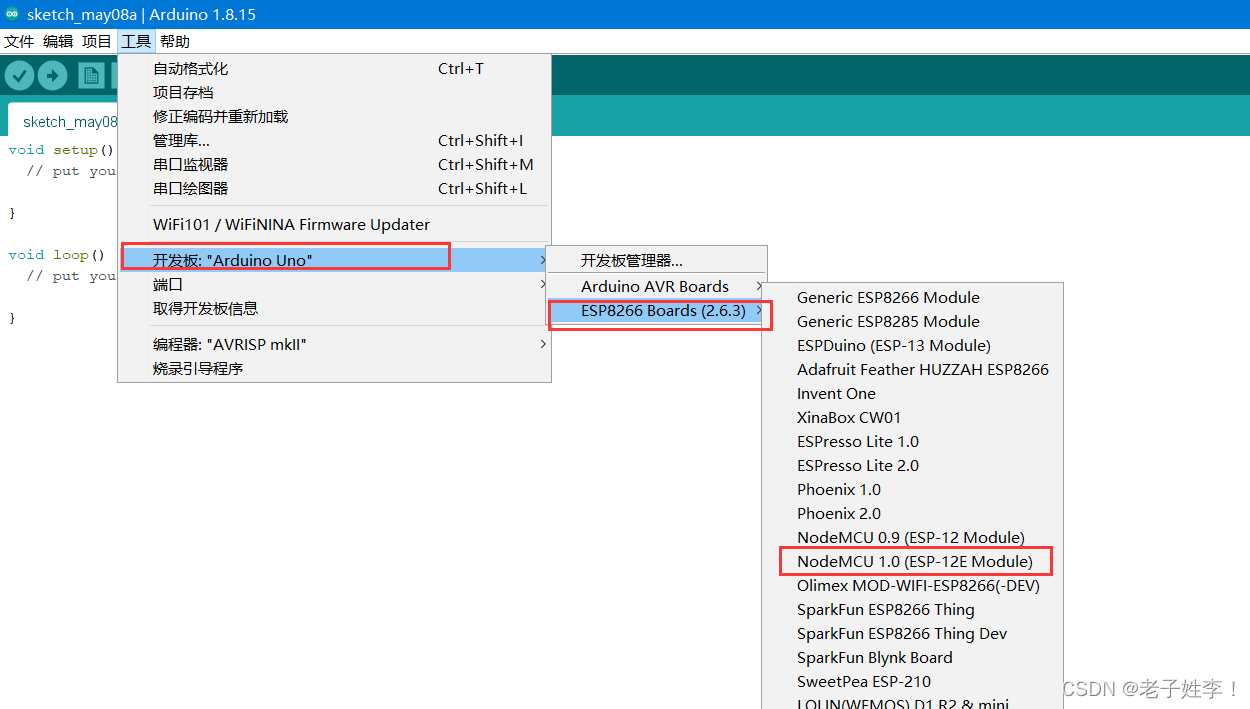Click the Verify checkmark toolbar icon
This screenshot has width=1250, height=709.
click(x=19, y=76)
